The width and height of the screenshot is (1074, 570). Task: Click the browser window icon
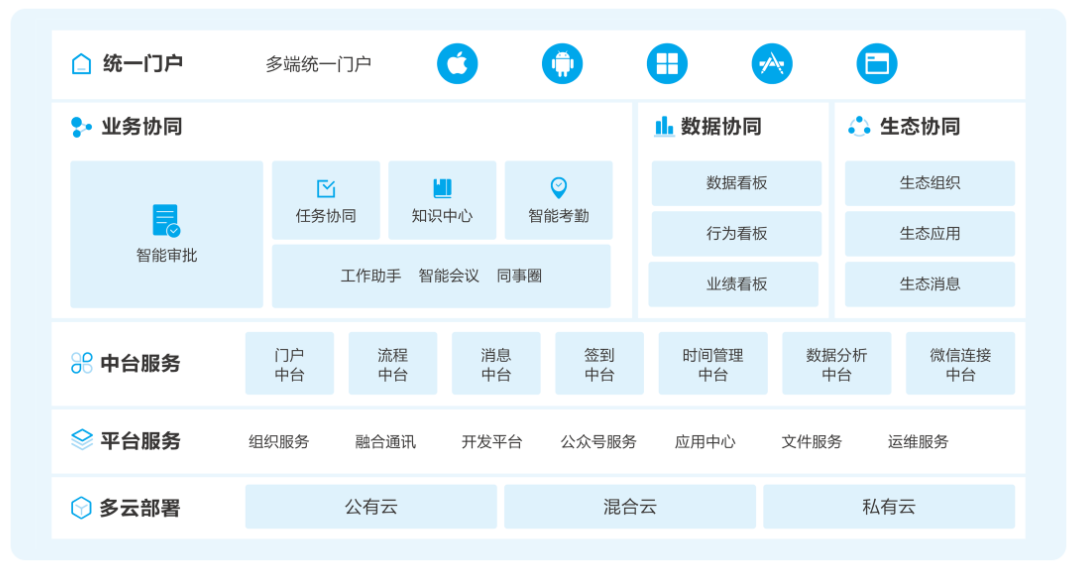(x=877, y=64)
